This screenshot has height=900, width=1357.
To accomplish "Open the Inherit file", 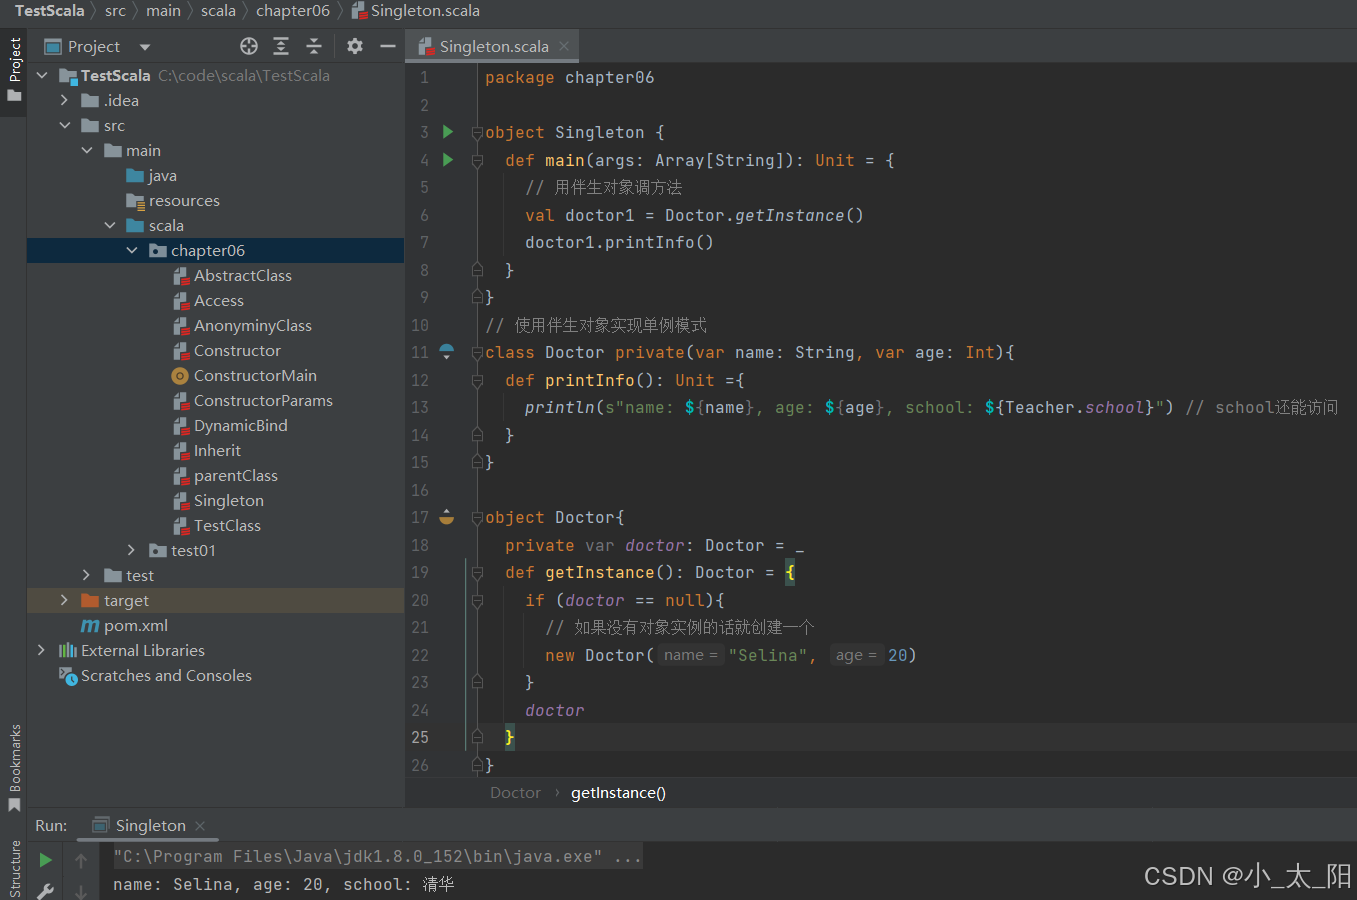I will coord(207,451).
